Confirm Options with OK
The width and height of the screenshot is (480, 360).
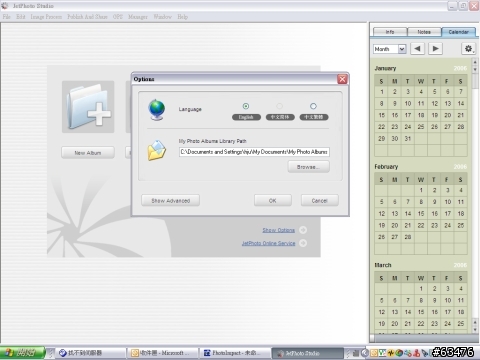273,201
